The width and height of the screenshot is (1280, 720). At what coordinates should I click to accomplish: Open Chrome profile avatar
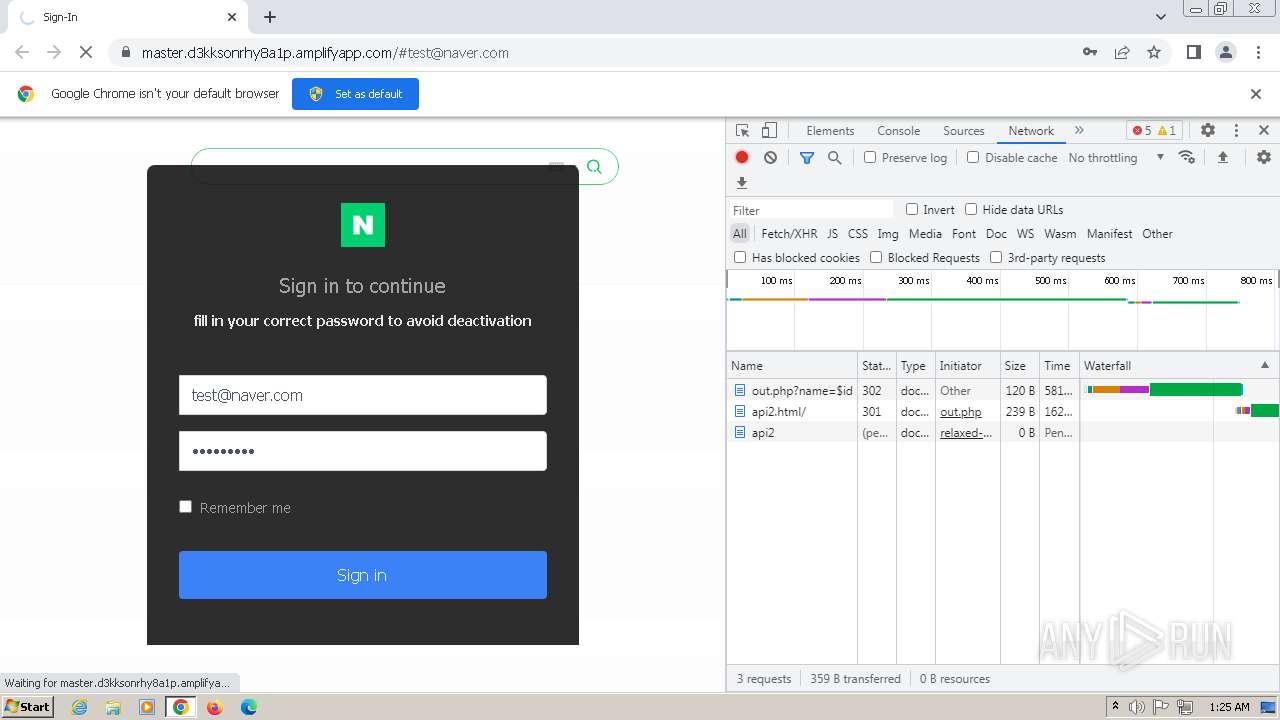coord(1226,52)
